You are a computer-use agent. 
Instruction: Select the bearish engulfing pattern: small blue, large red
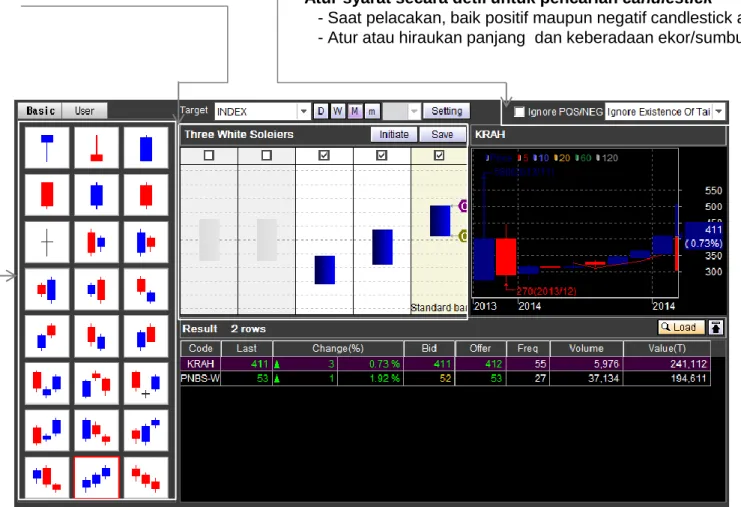tap(96, 289)
